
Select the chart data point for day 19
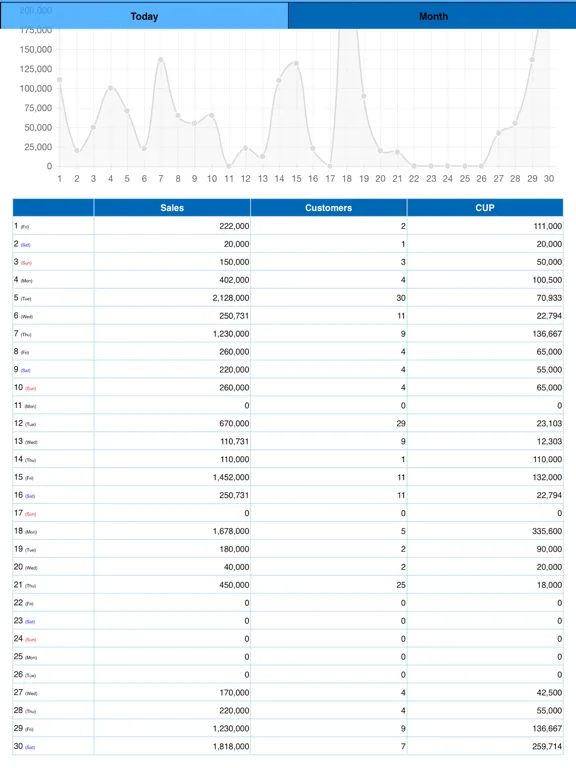click(363, 96)
